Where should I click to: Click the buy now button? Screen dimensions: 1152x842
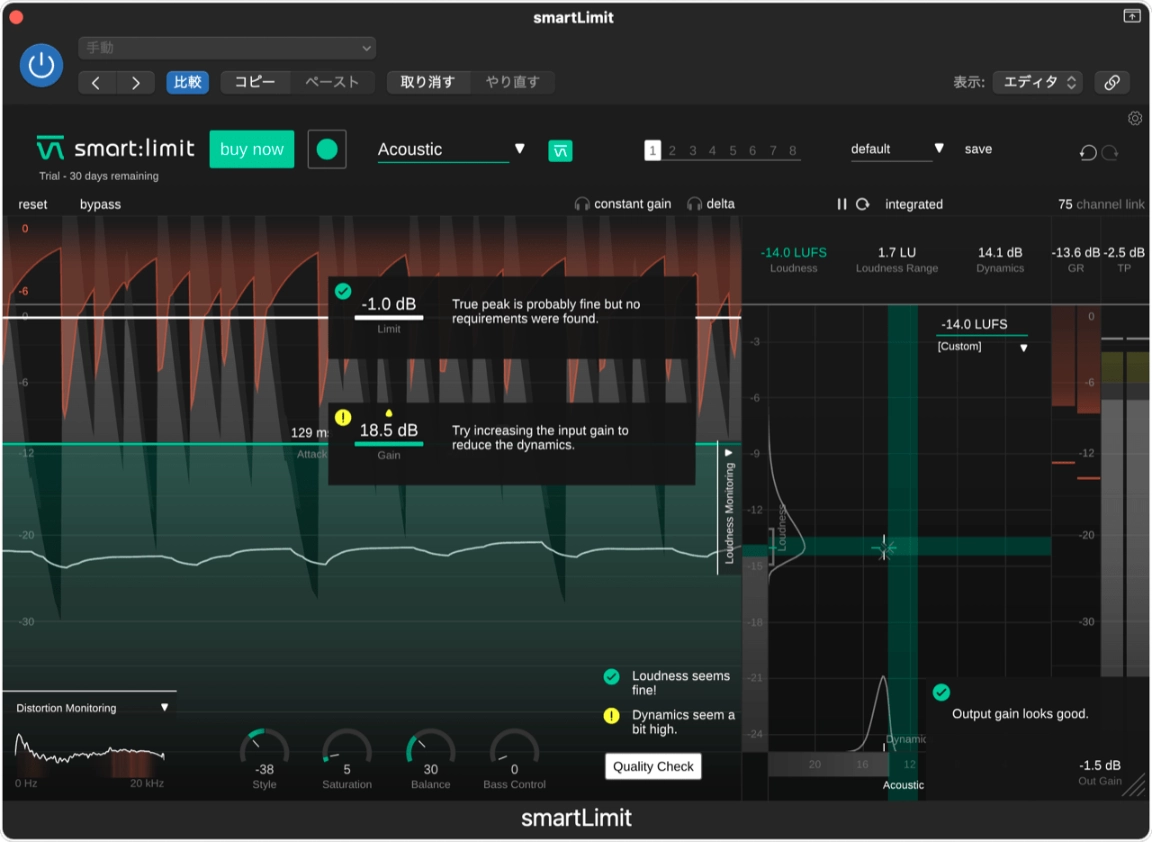click(251, 149)
